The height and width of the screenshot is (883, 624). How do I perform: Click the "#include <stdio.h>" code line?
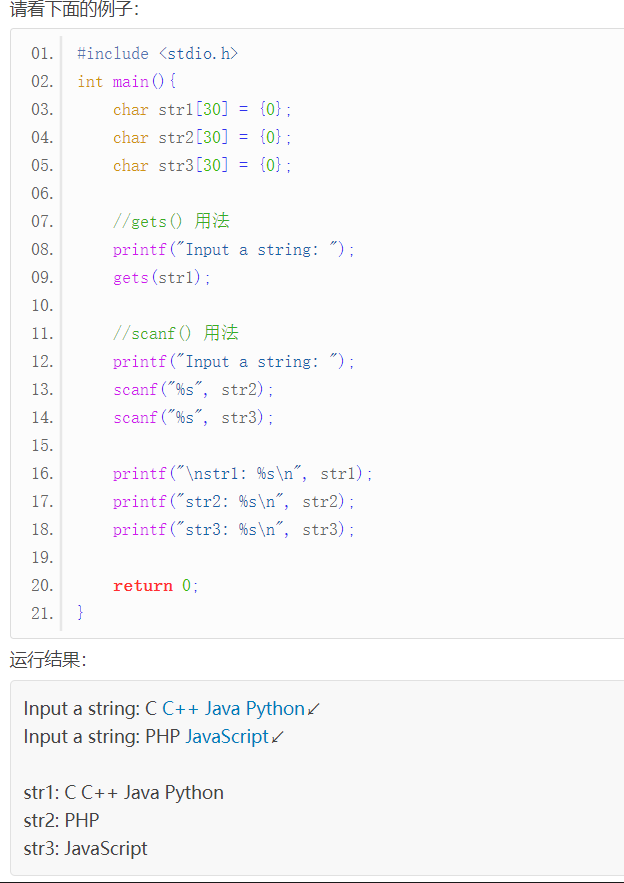(x=158, y=53)
